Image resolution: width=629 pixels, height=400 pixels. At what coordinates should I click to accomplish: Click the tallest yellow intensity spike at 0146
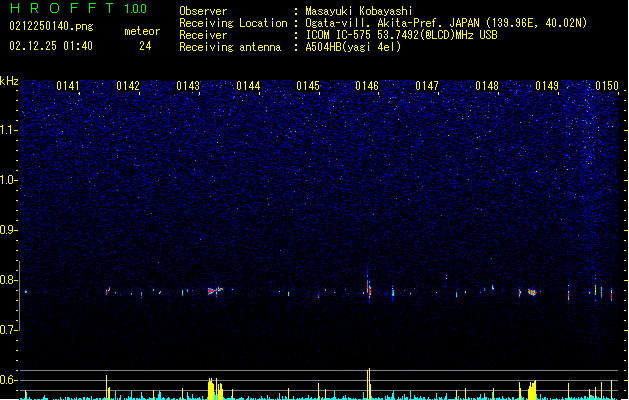368,384
